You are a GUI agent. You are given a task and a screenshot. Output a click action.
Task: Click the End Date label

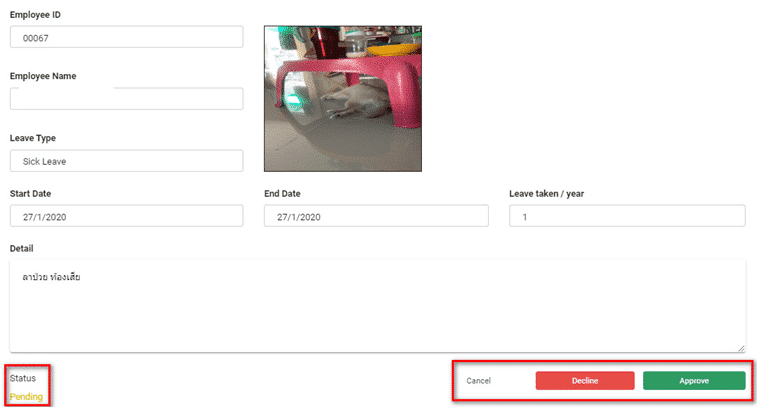point(282,193)
